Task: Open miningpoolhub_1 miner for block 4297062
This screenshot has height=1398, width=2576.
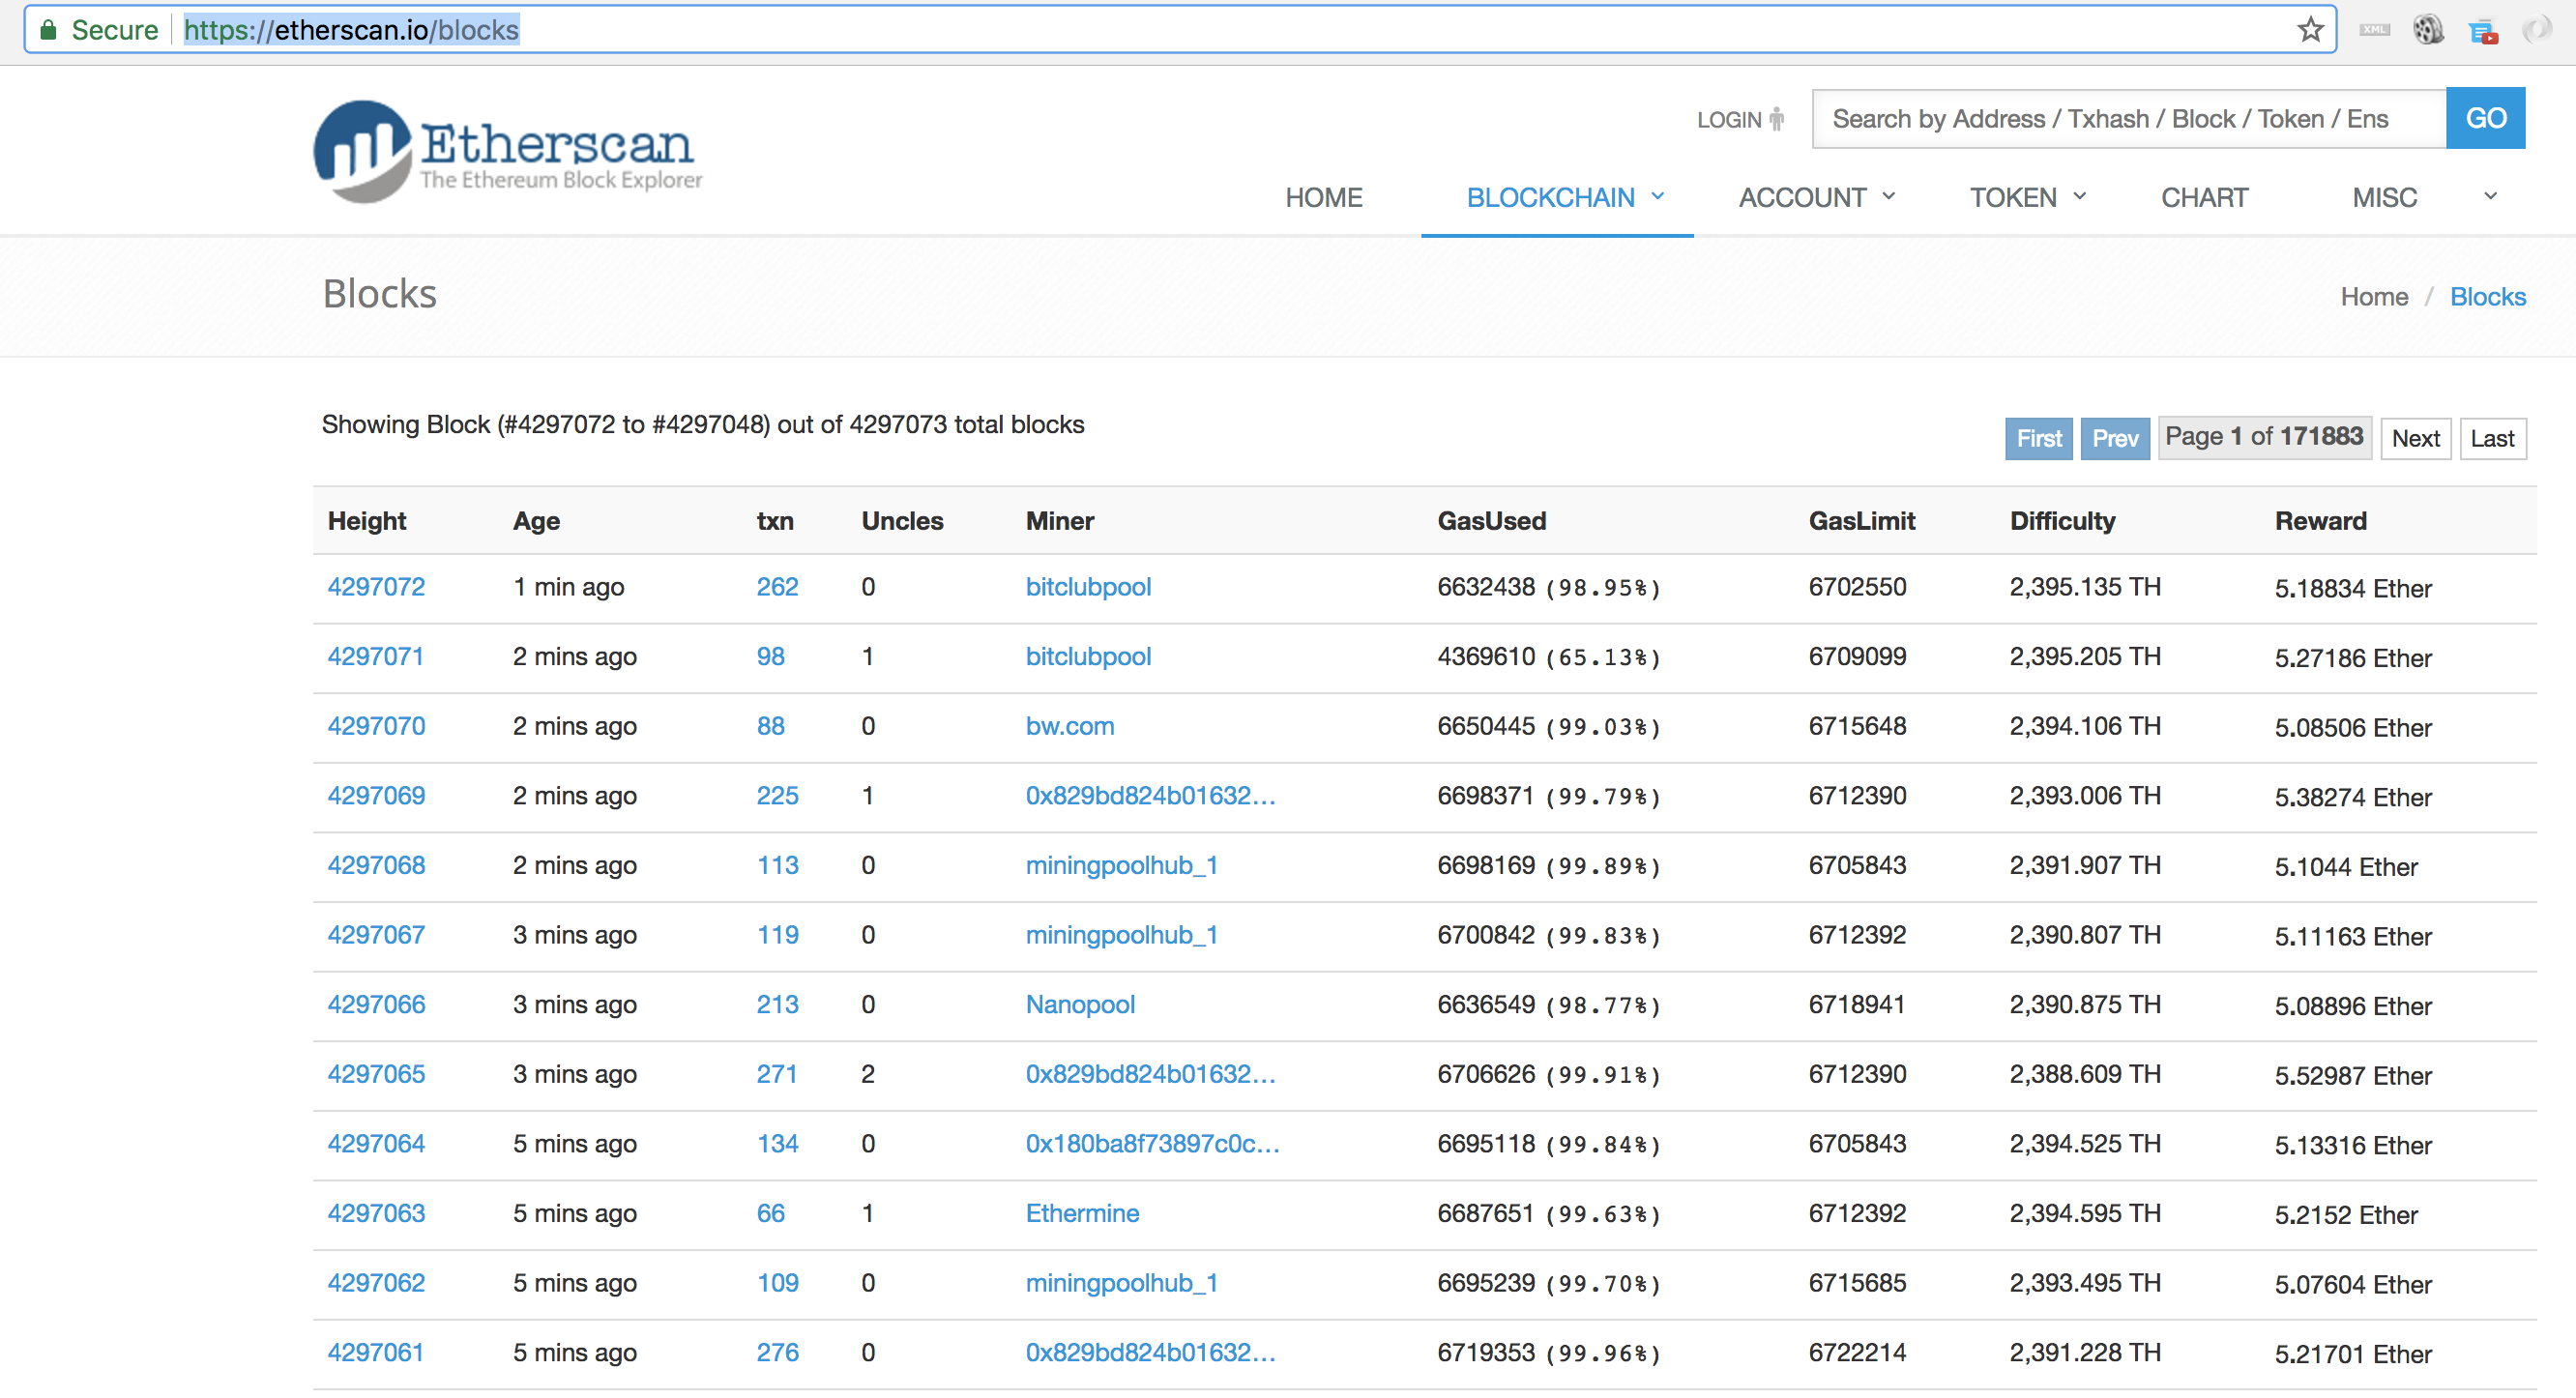Action: 1121,1283
